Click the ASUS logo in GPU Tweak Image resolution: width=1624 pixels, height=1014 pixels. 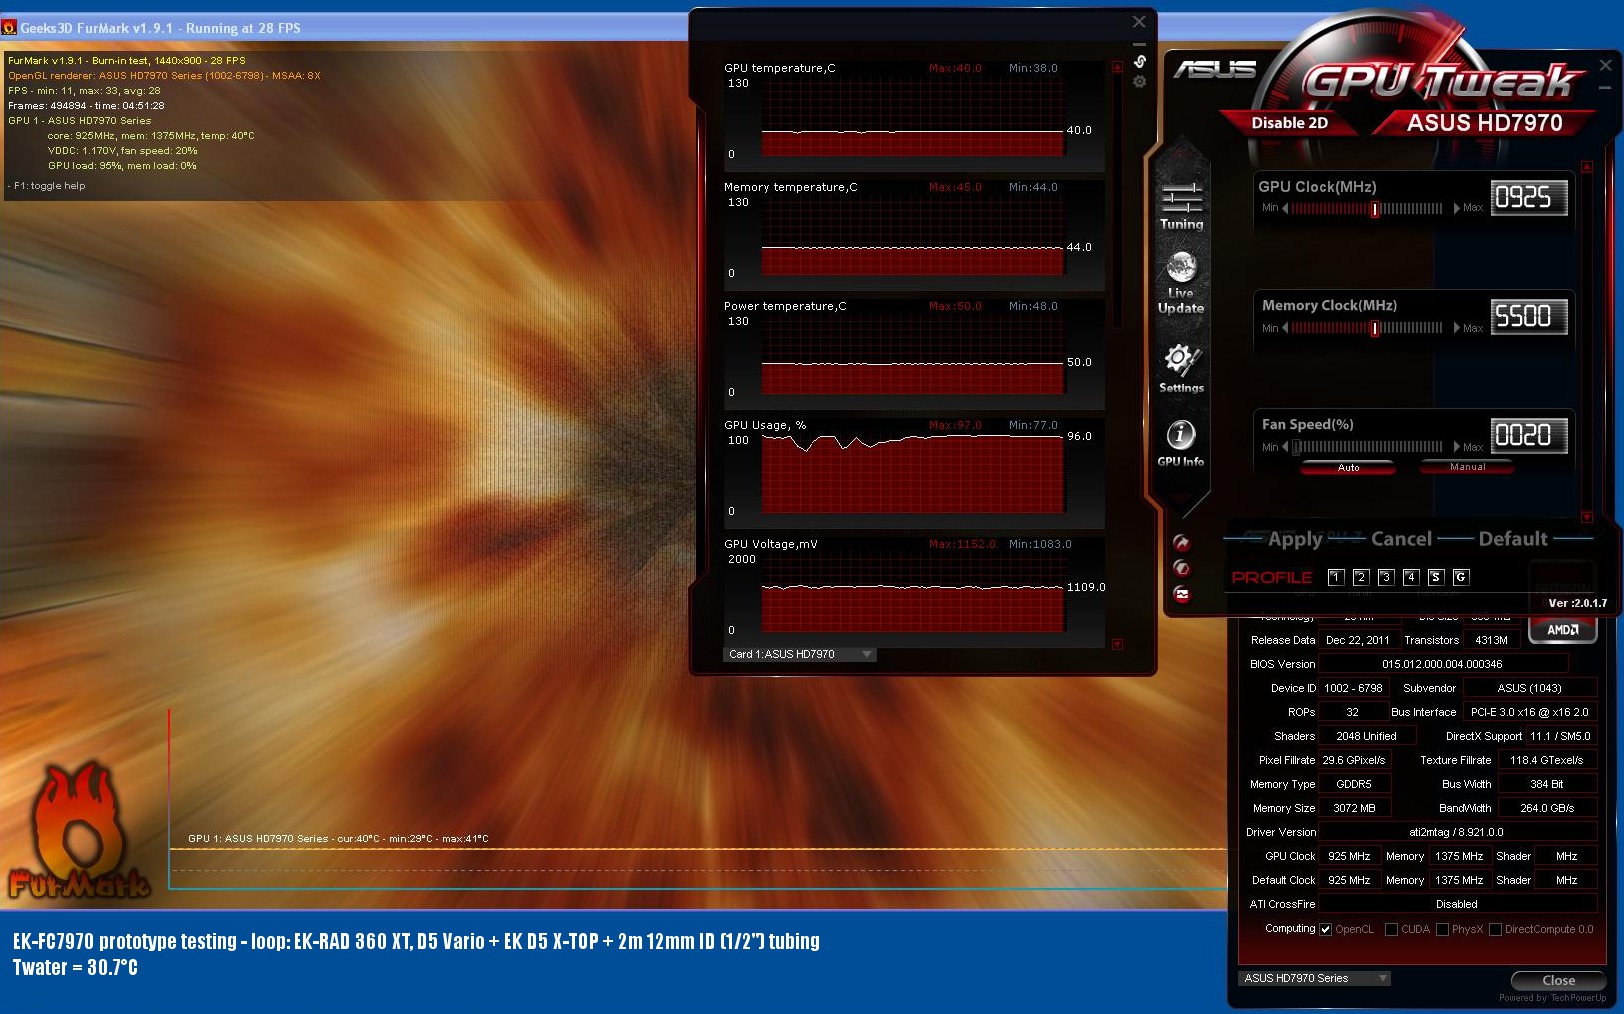[1214, 69]
